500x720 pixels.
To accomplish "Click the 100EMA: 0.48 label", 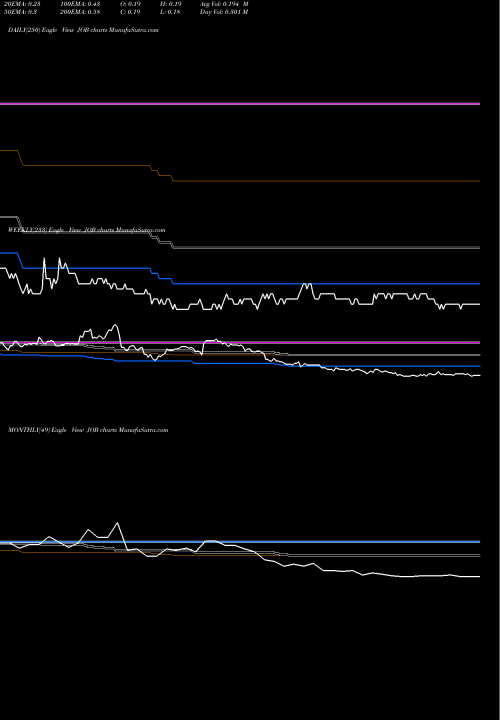I will [80, 4].
